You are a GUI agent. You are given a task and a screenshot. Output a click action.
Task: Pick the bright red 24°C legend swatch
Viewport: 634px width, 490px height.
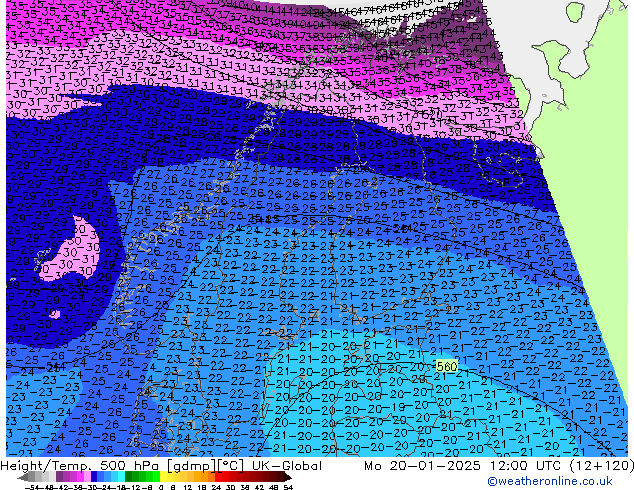point(218,477)
